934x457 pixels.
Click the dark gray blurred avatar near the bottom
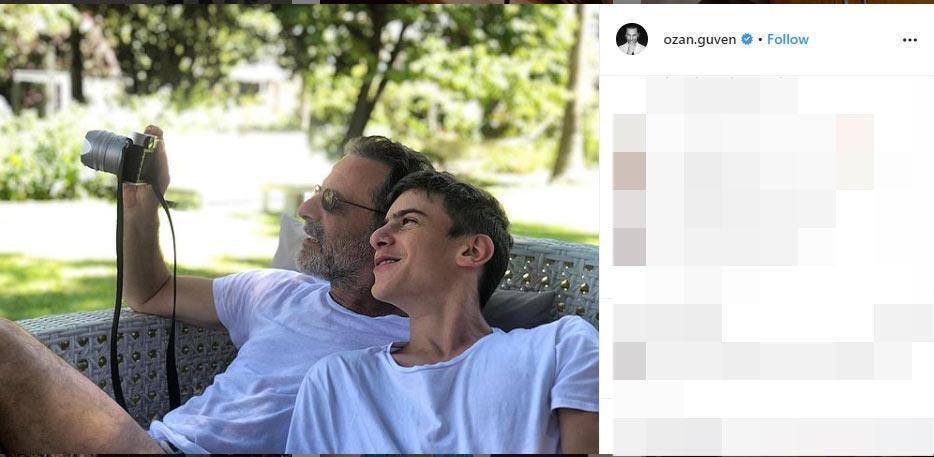point(629,360)
